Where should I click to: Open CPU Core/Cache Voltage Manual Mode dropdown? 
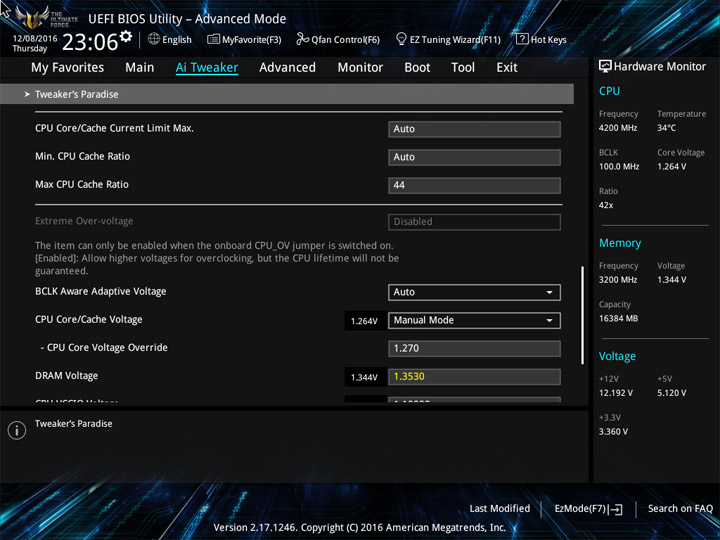pos(474,321)
